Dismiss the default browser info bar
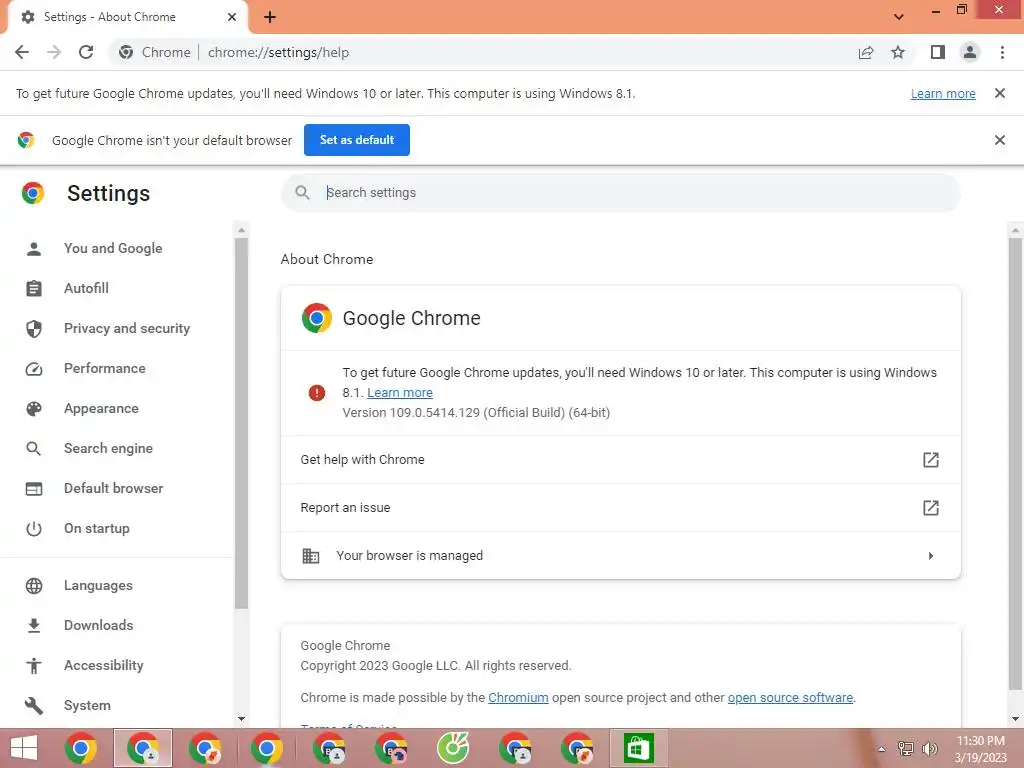Screen dimensions: 1024x768 999,140
